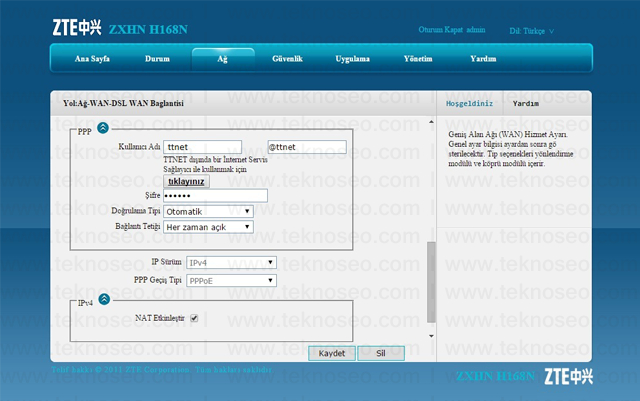Screen dimensions: 640x401
Task: Collapse the IPv4 section arrow icon
Action: (x=104, y=299)
